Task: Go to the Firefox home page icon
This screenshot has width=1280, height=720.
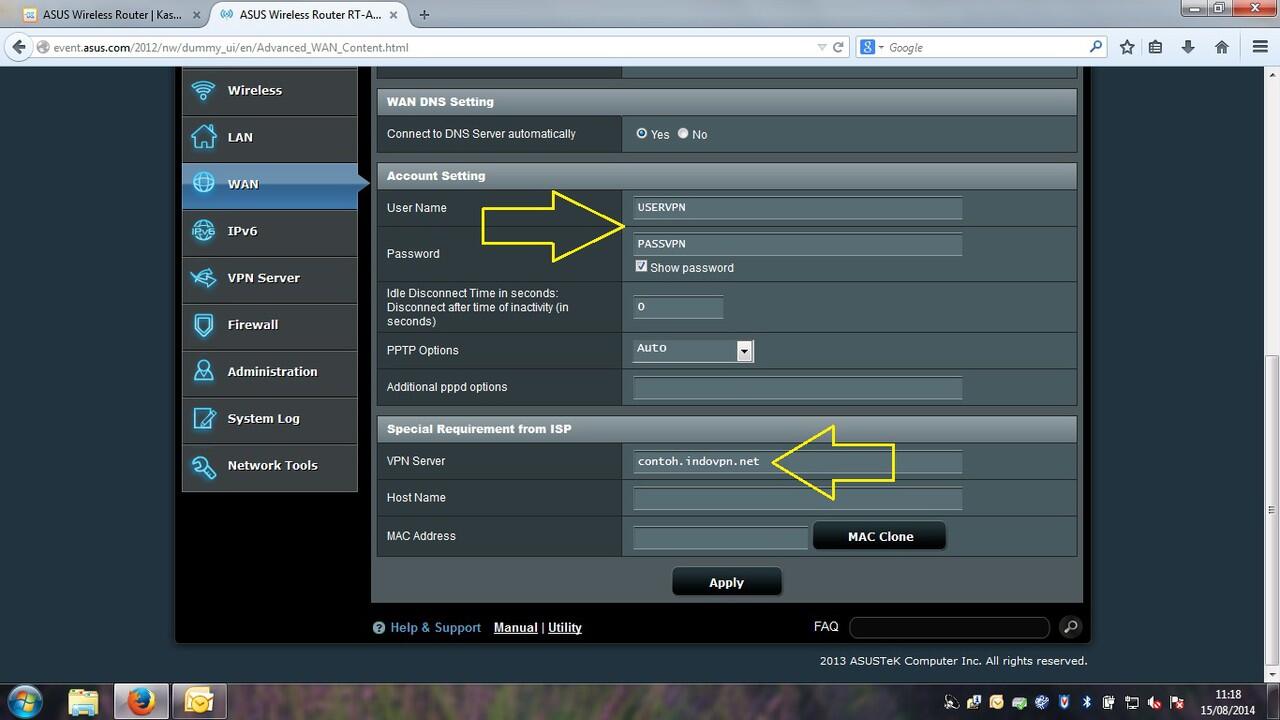Action: point(1221,47)
